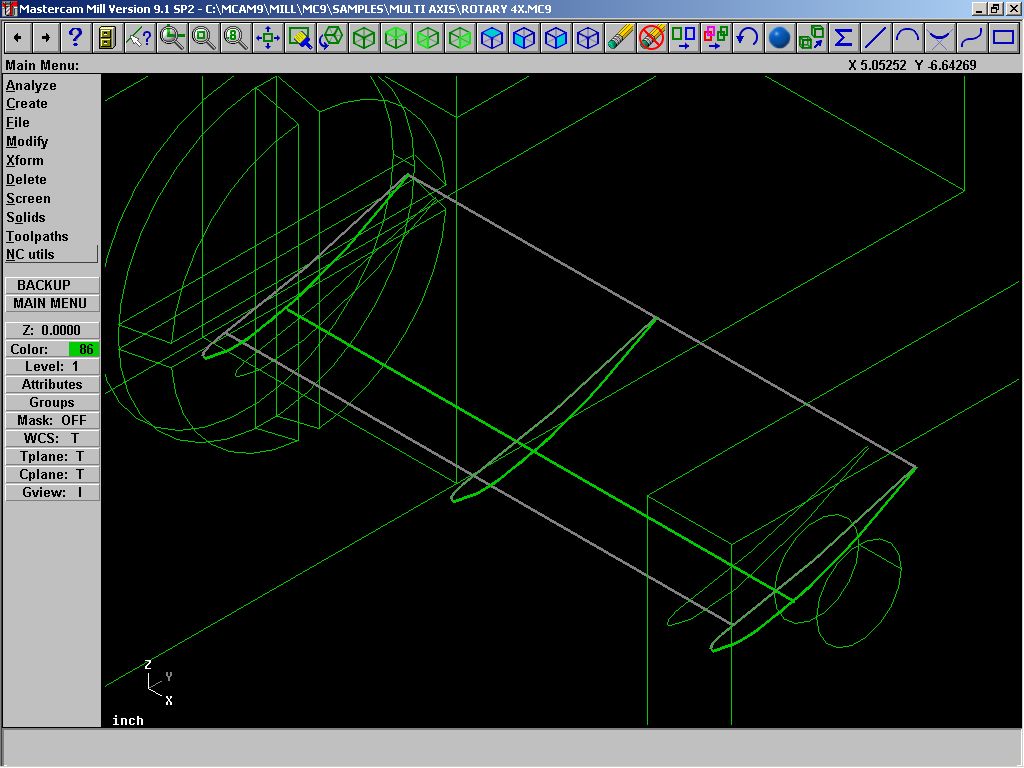Select the create arc tool icon
Screen dimensions: 1024x768
[x=908, y=38]
